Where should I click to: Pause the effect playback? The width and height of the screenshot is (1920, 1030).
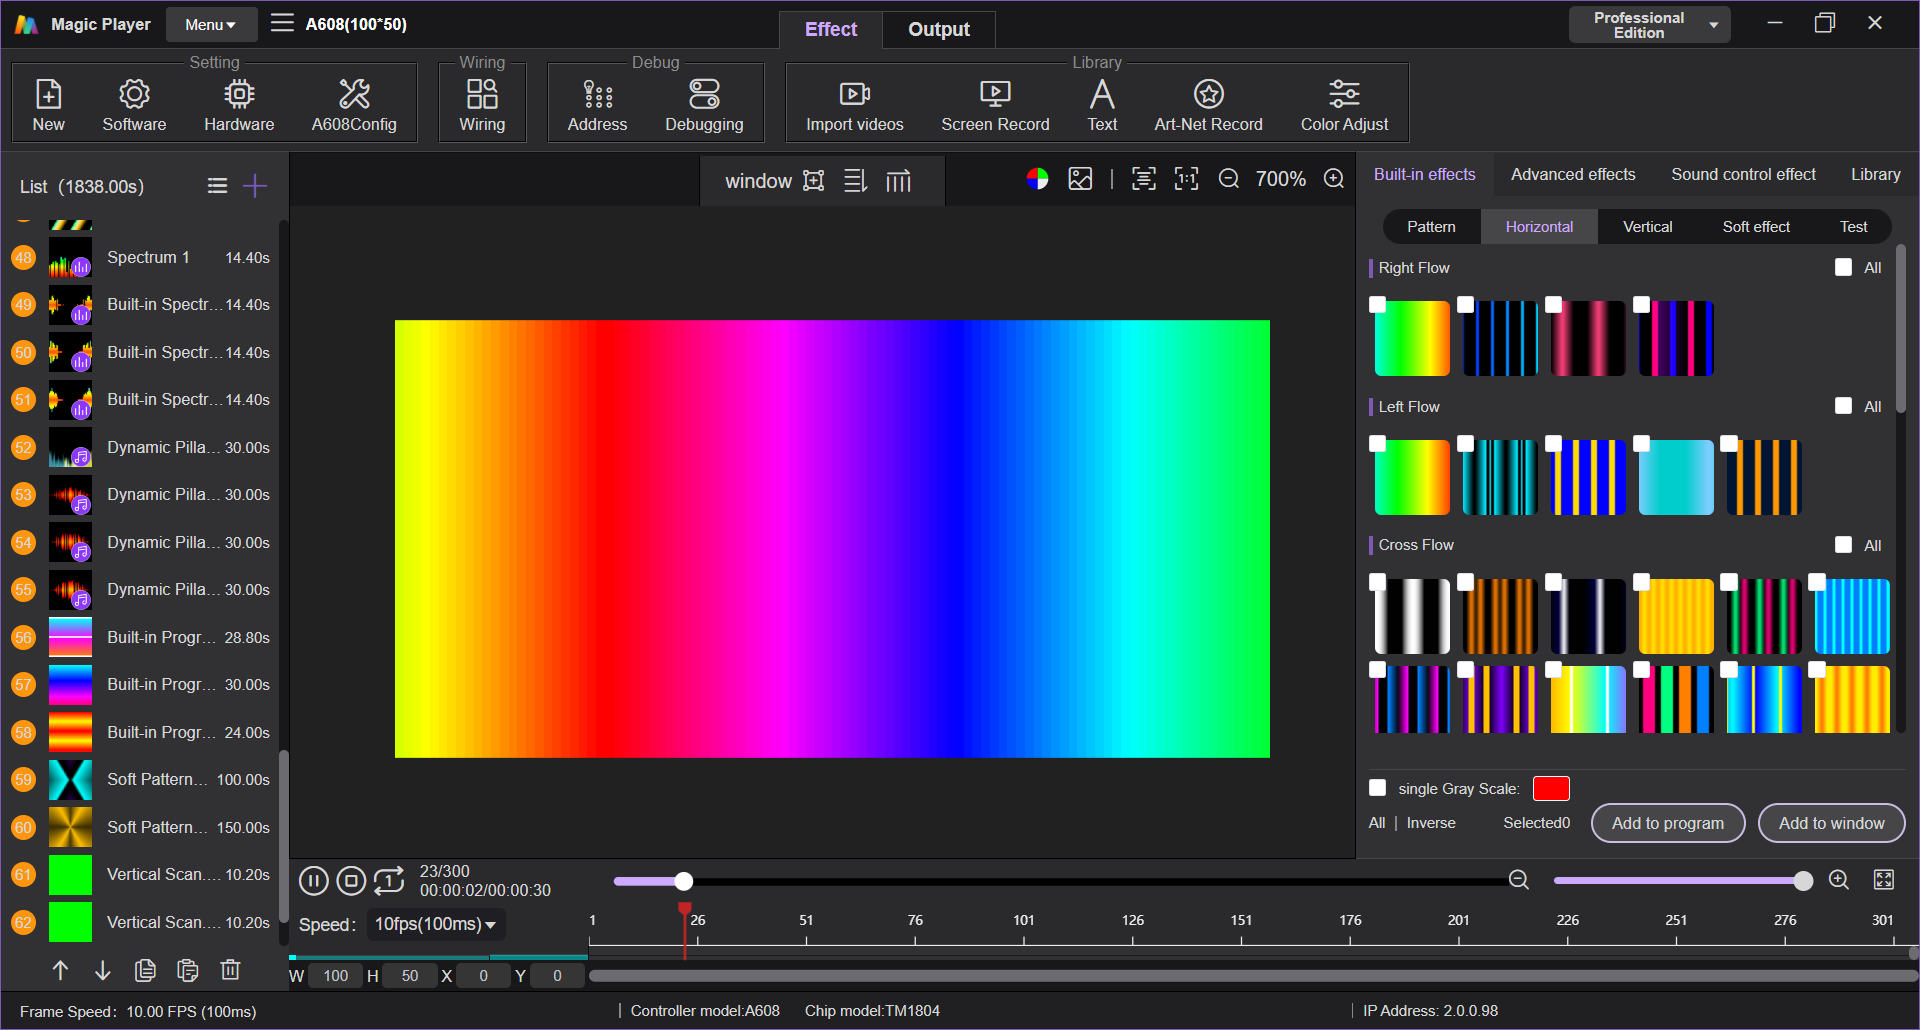[x=314, y=881]
